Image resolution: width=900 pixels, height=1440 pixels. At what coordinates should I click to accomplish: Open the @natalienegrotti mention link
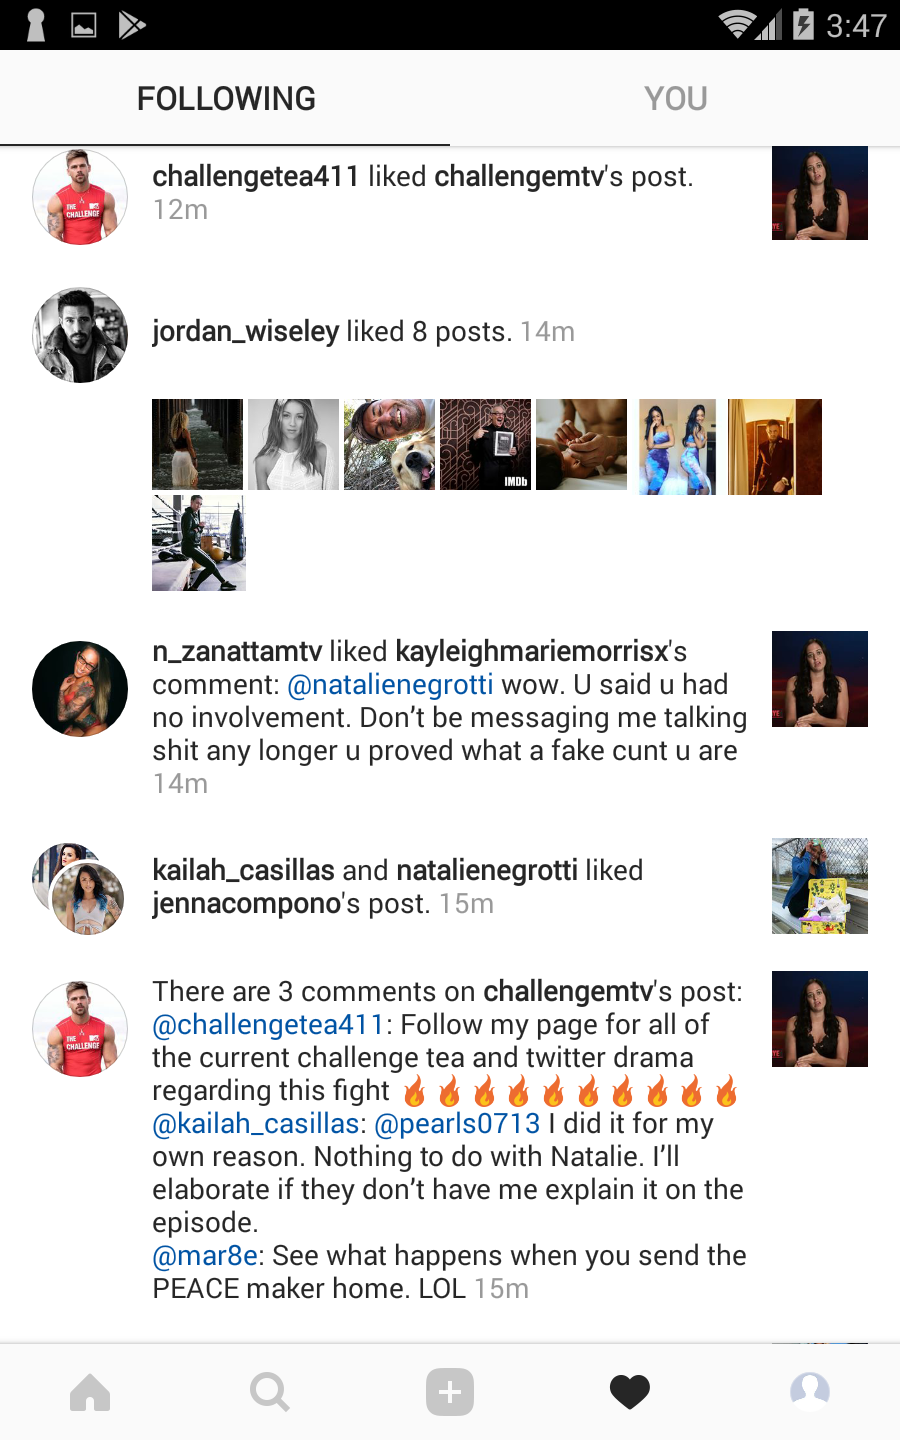(x=390, y=685)
